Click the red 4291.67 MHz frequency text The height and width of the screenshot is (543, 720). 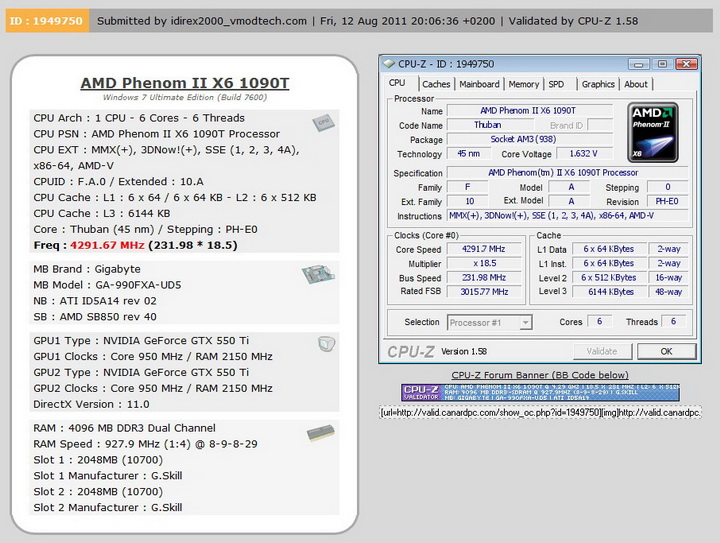(107, 245)
